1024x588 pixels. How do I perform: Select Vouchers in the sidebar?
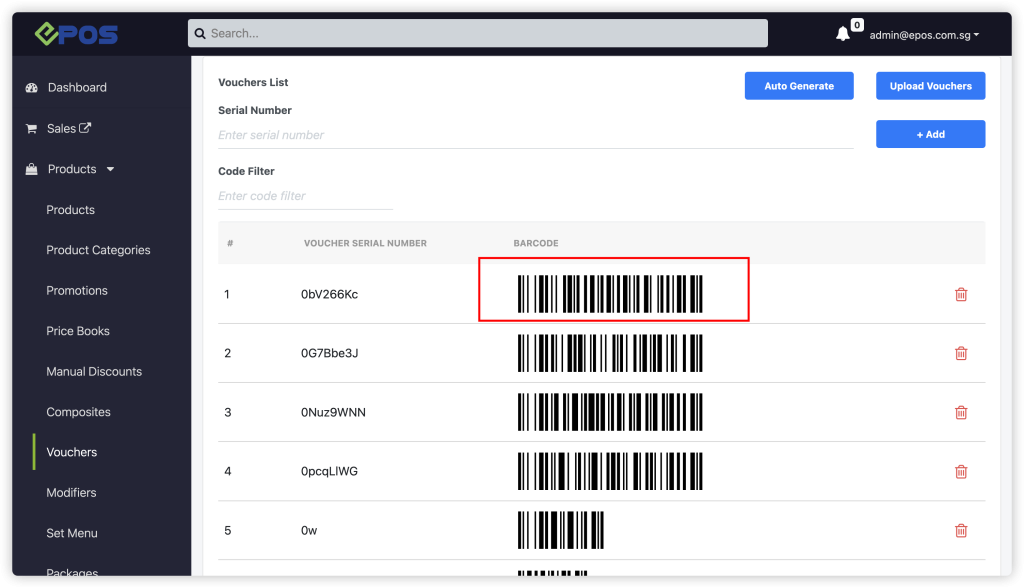[72, 452]
